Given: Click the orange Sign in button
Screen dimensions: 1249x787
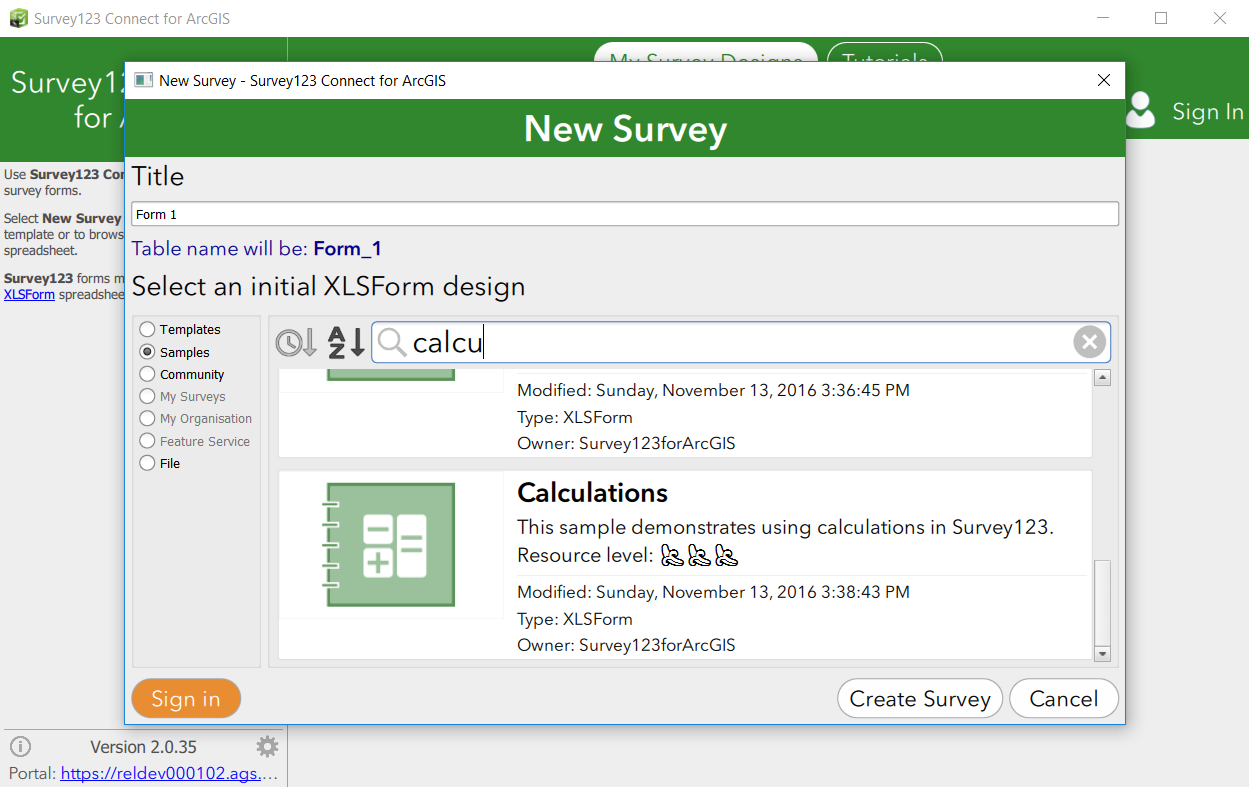Looking at the screenshot, I should [x=186, y=699].
